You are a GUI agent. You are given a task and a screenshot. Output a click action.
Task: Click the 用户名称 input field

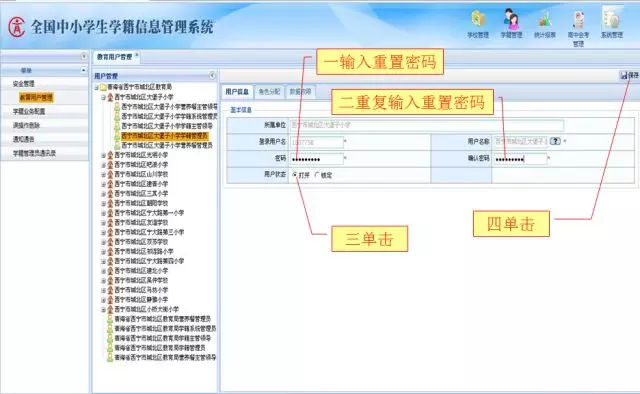click(x=520, y=141)
